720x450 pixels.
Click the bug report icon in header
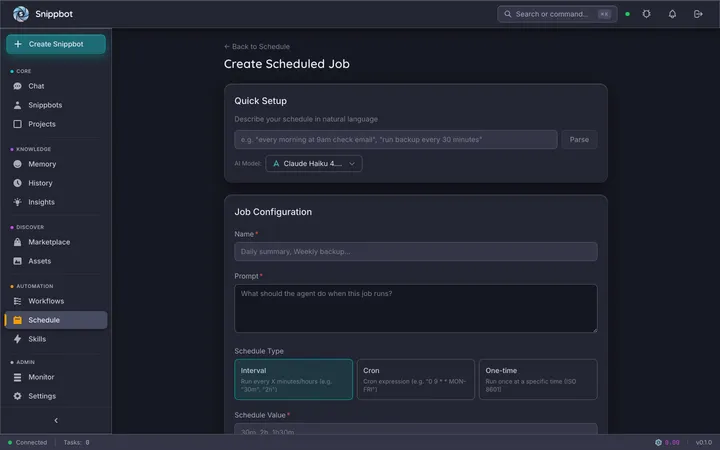click(x=647, y=14)
